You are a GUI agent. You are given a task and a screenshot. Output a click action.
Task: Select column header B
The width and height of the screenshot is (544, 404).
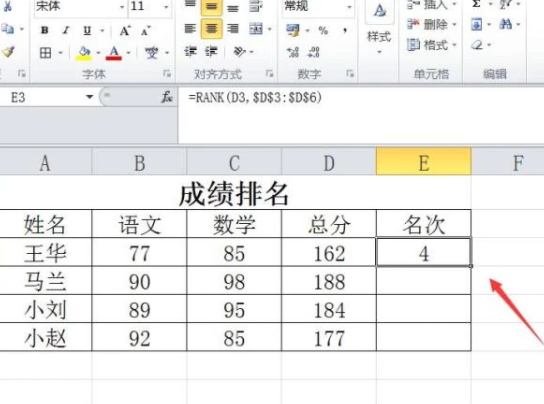(x=139, y=162)
